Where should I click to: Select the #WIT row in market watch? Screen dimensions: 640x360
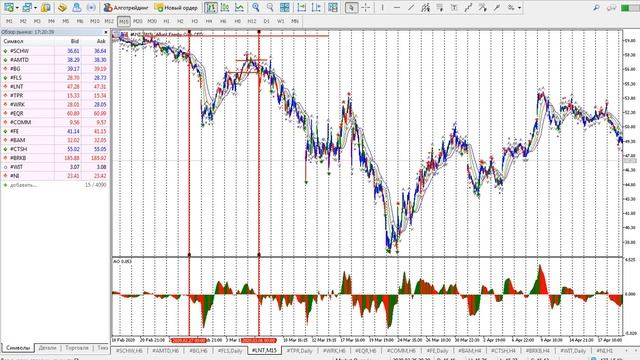pyautogui.click(x=55, y=167)
